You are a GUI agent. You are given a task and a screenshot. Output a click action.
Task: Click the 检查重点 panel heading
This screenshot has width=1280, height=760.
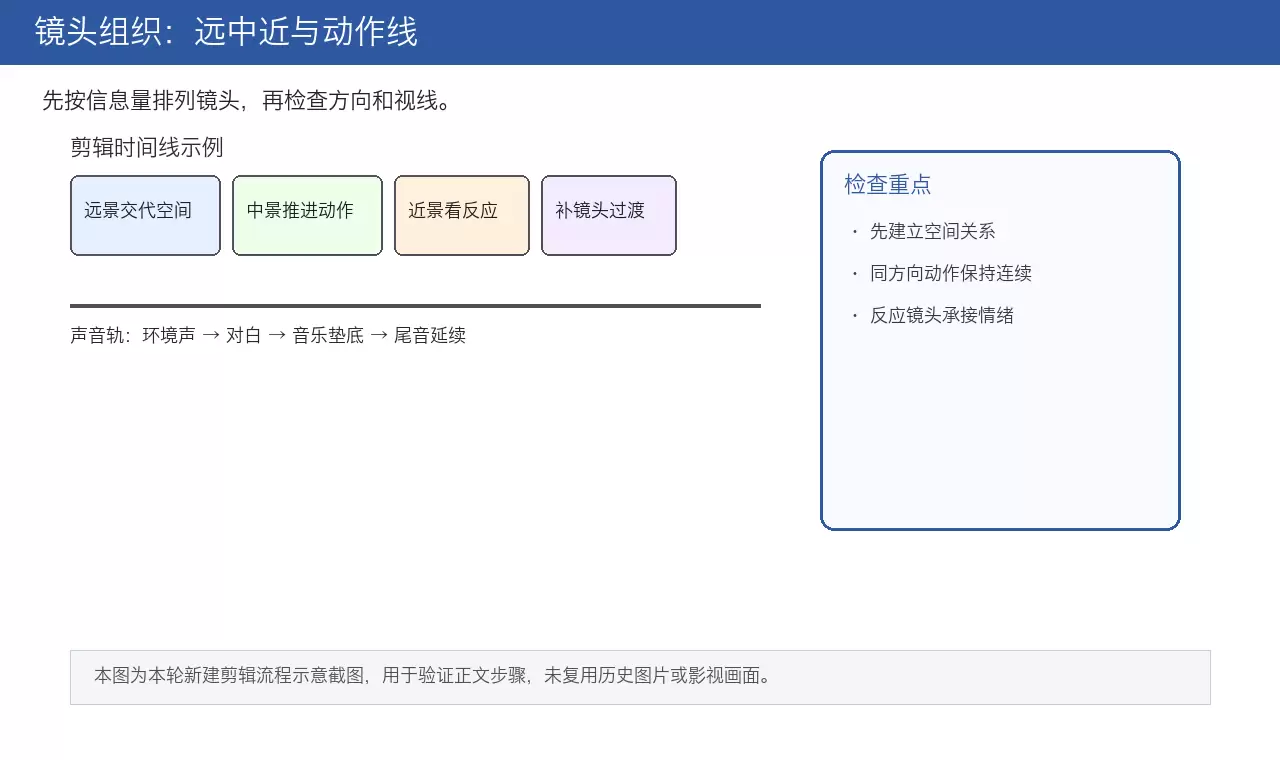click(888, 184)
